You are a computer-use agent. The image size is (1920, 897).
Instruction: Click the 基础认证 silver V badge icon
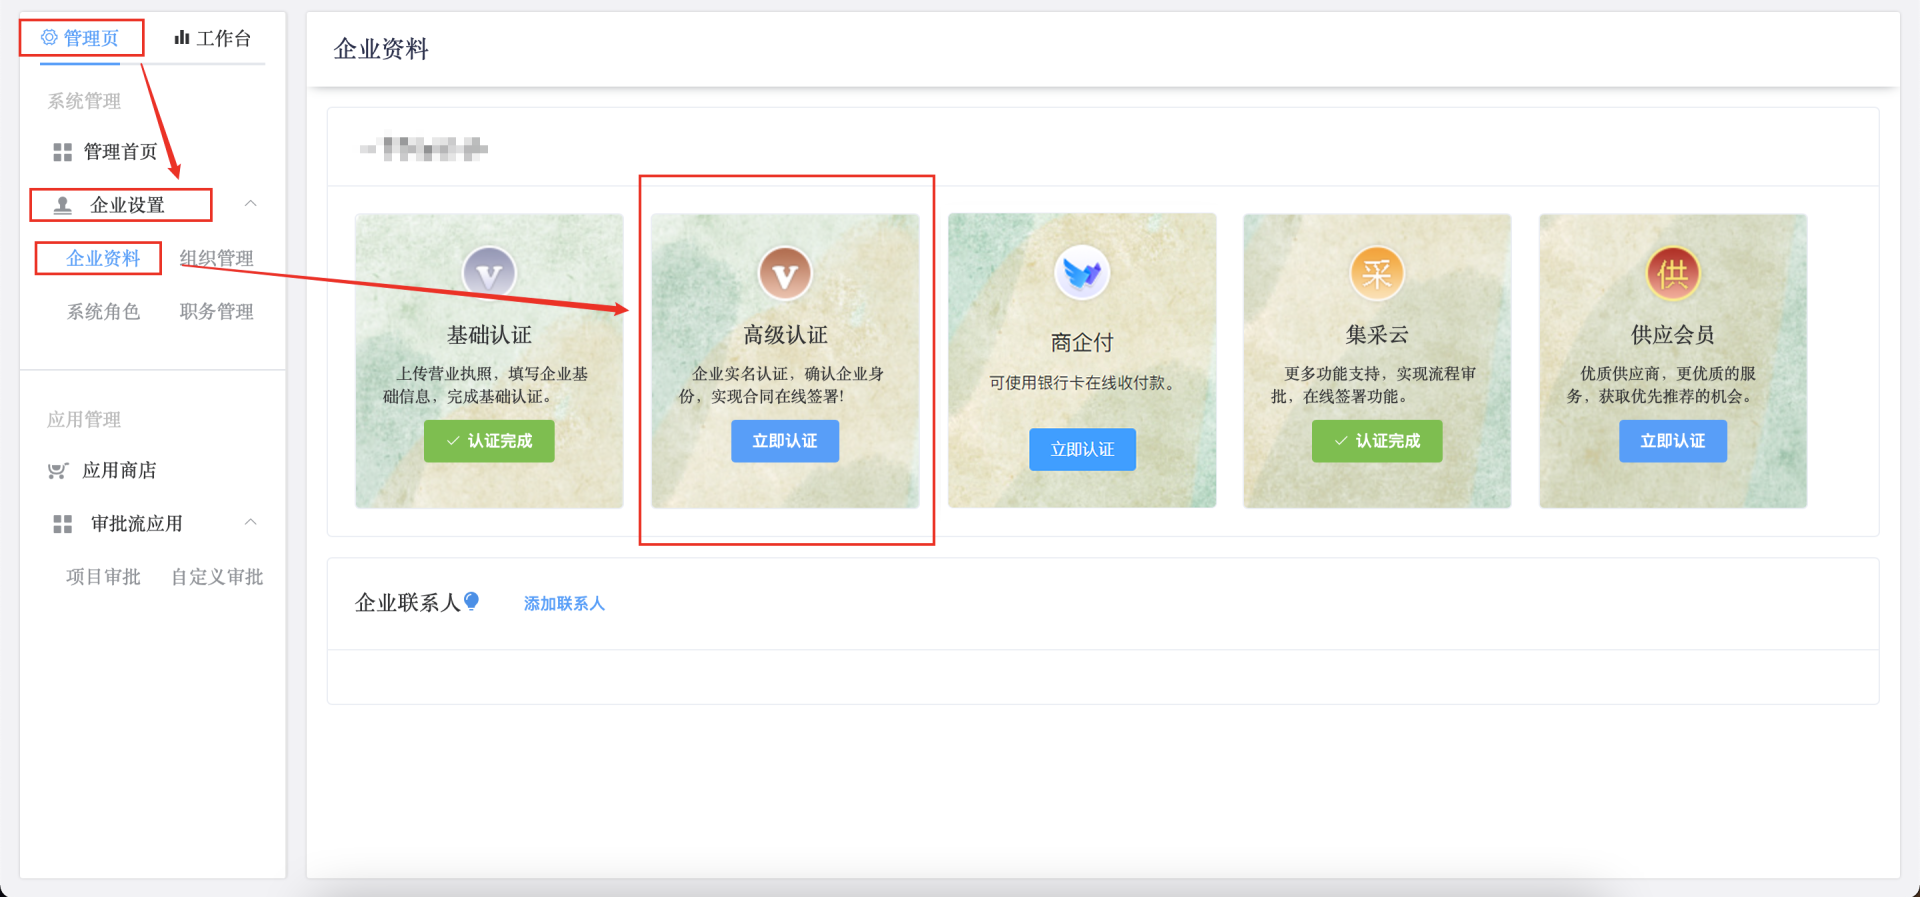point(489,273)
